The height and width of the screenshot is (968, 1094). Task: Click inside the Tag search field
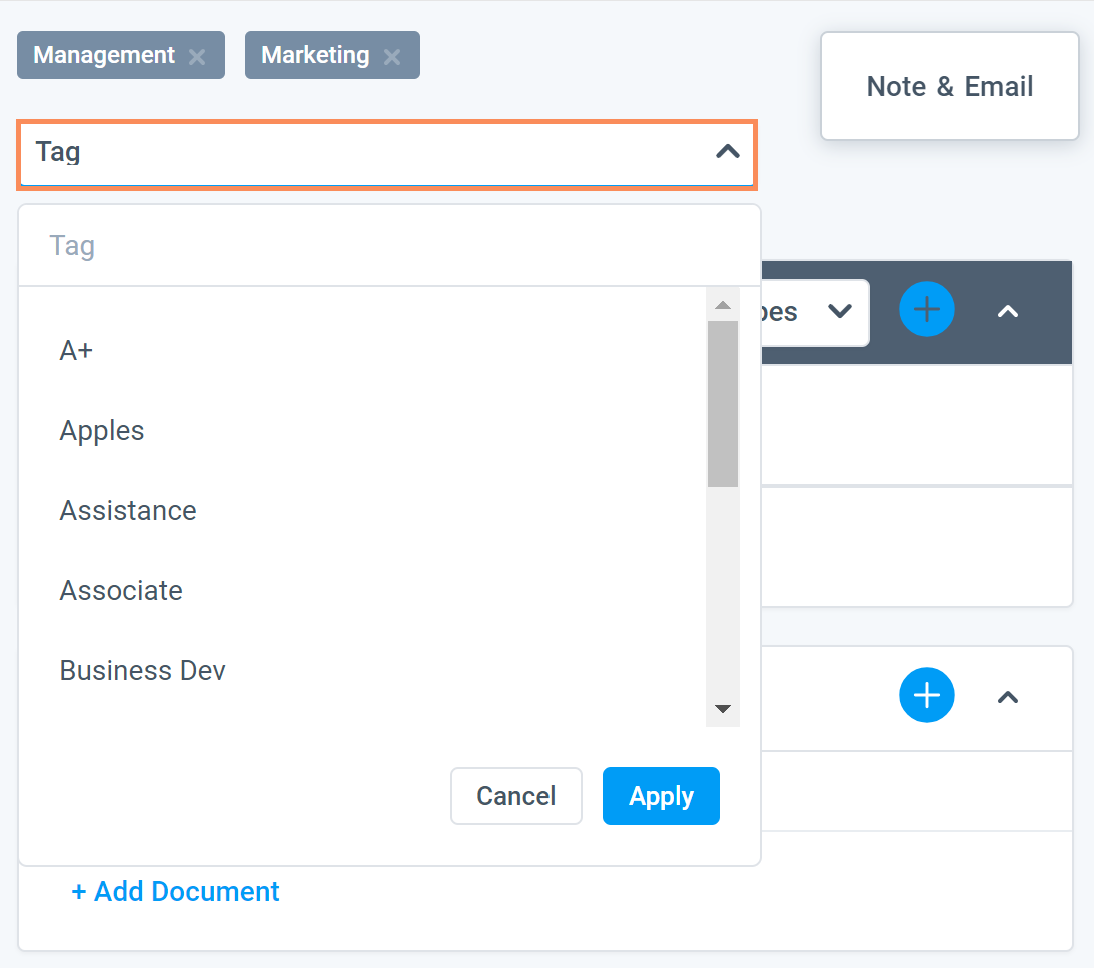(300, 245)
